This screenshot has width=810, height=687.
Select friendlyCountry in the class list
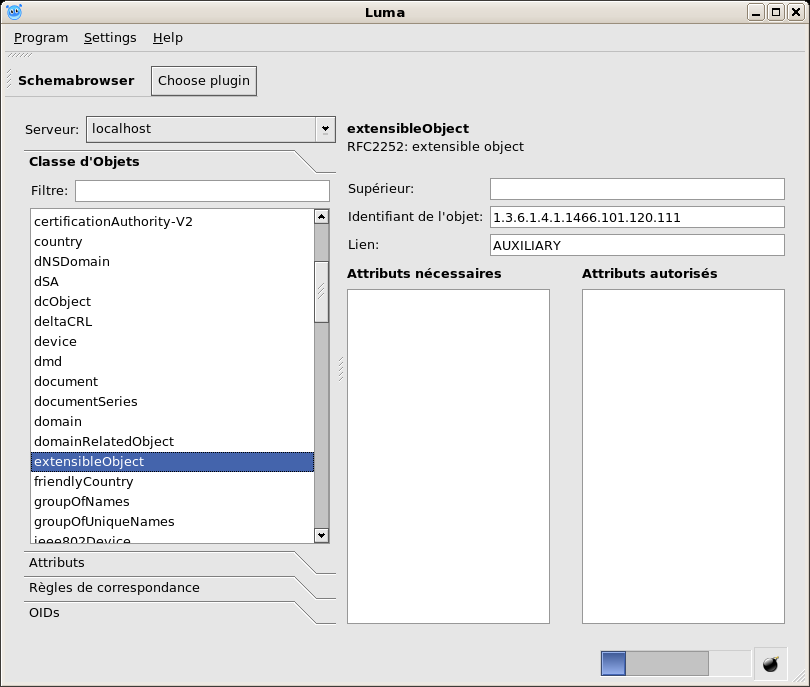pyautogui.click(x=83, y=482)
